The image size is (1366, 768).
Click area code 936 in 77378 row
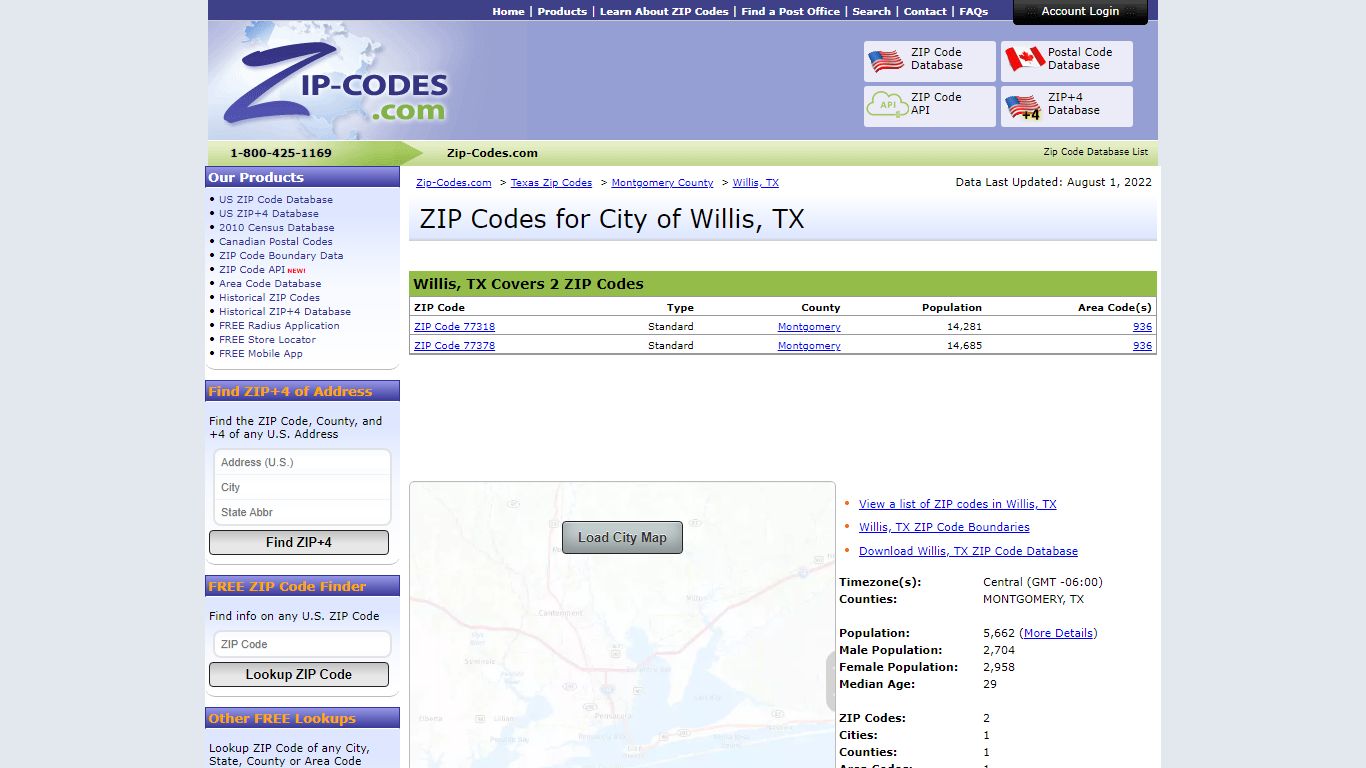1142,346
